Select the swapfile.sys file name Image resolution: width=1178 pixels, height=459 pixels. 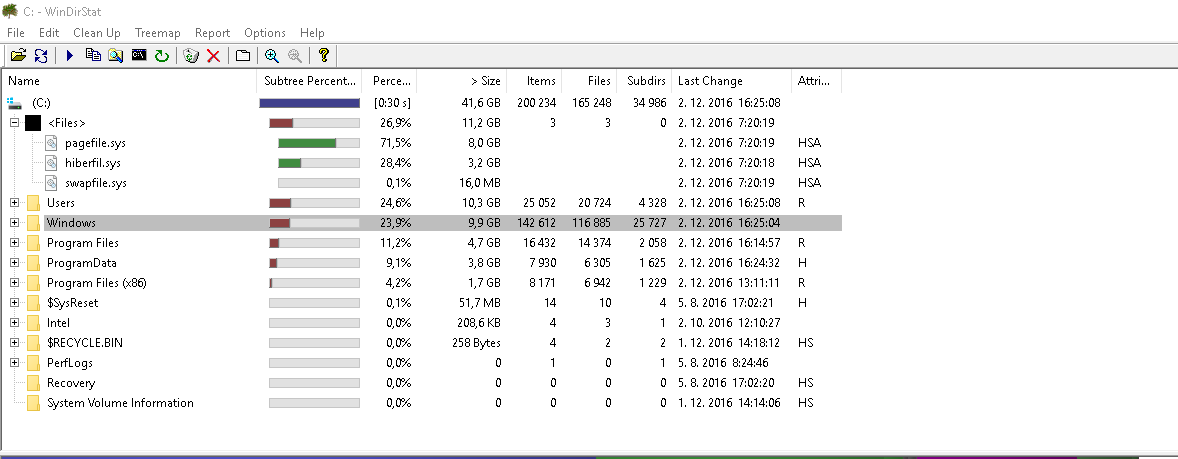95,183
